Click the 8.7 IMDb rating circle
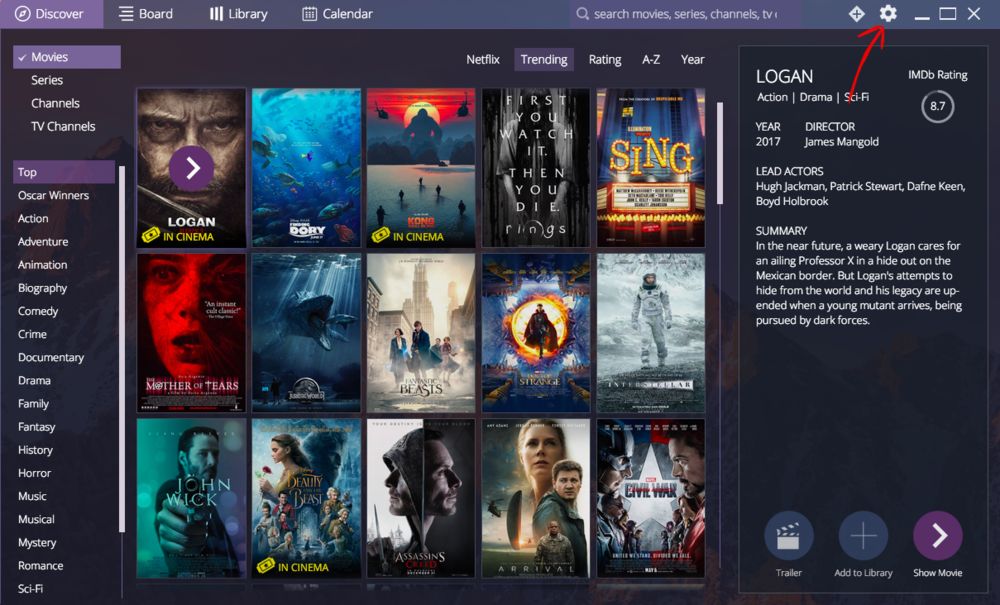The height and width of the screenshot is (605, 1000). [x=938, y=106]
